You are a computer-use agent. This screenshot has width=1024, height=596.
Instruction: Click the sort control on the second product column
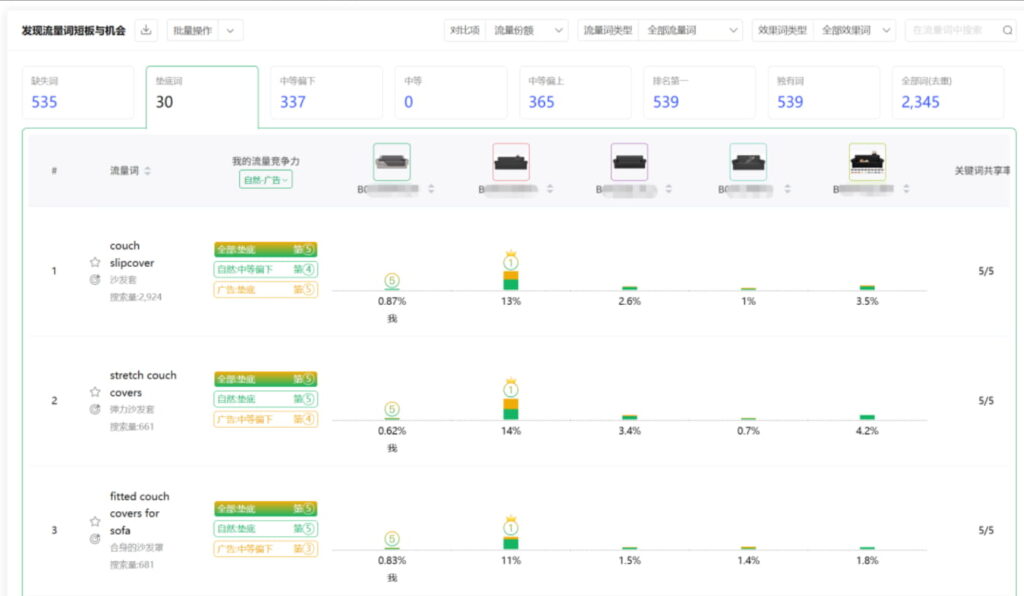[549, 189]
